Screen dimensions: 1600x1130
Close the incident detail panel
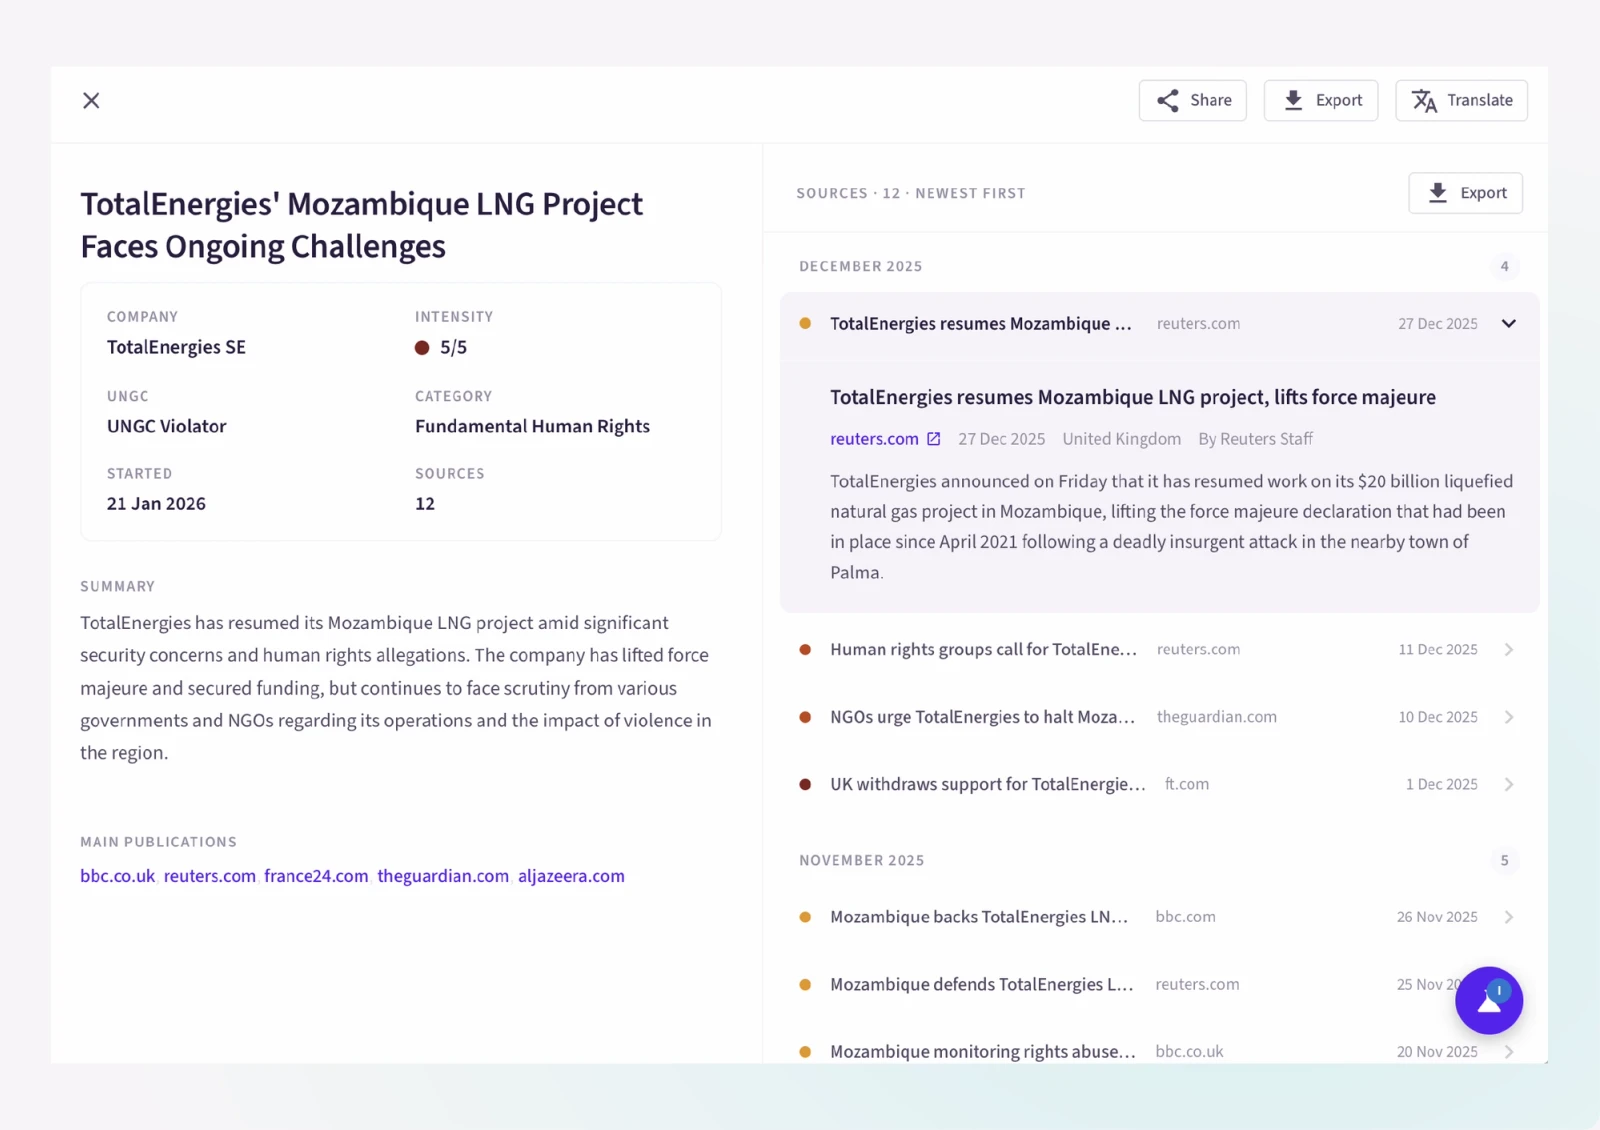click(91, 100)
